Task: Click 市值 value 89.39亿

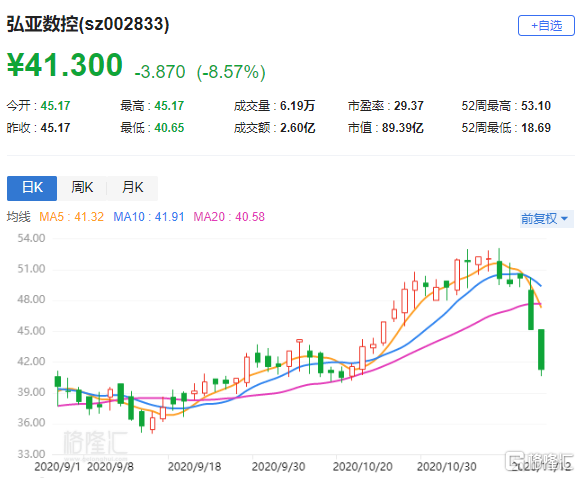Action: pyautogui.click(x=403, y=128)
